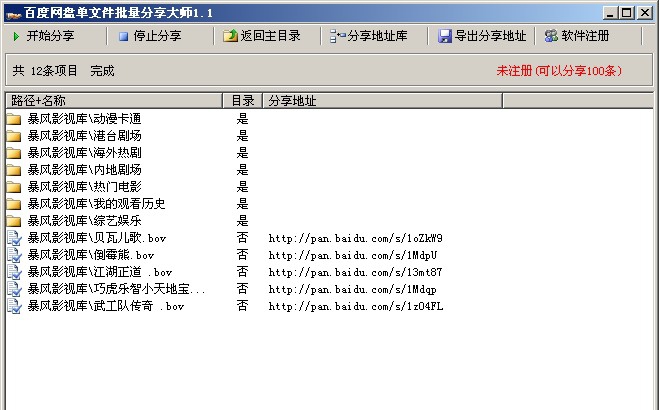Click the 完成 status text

point(102,71)
